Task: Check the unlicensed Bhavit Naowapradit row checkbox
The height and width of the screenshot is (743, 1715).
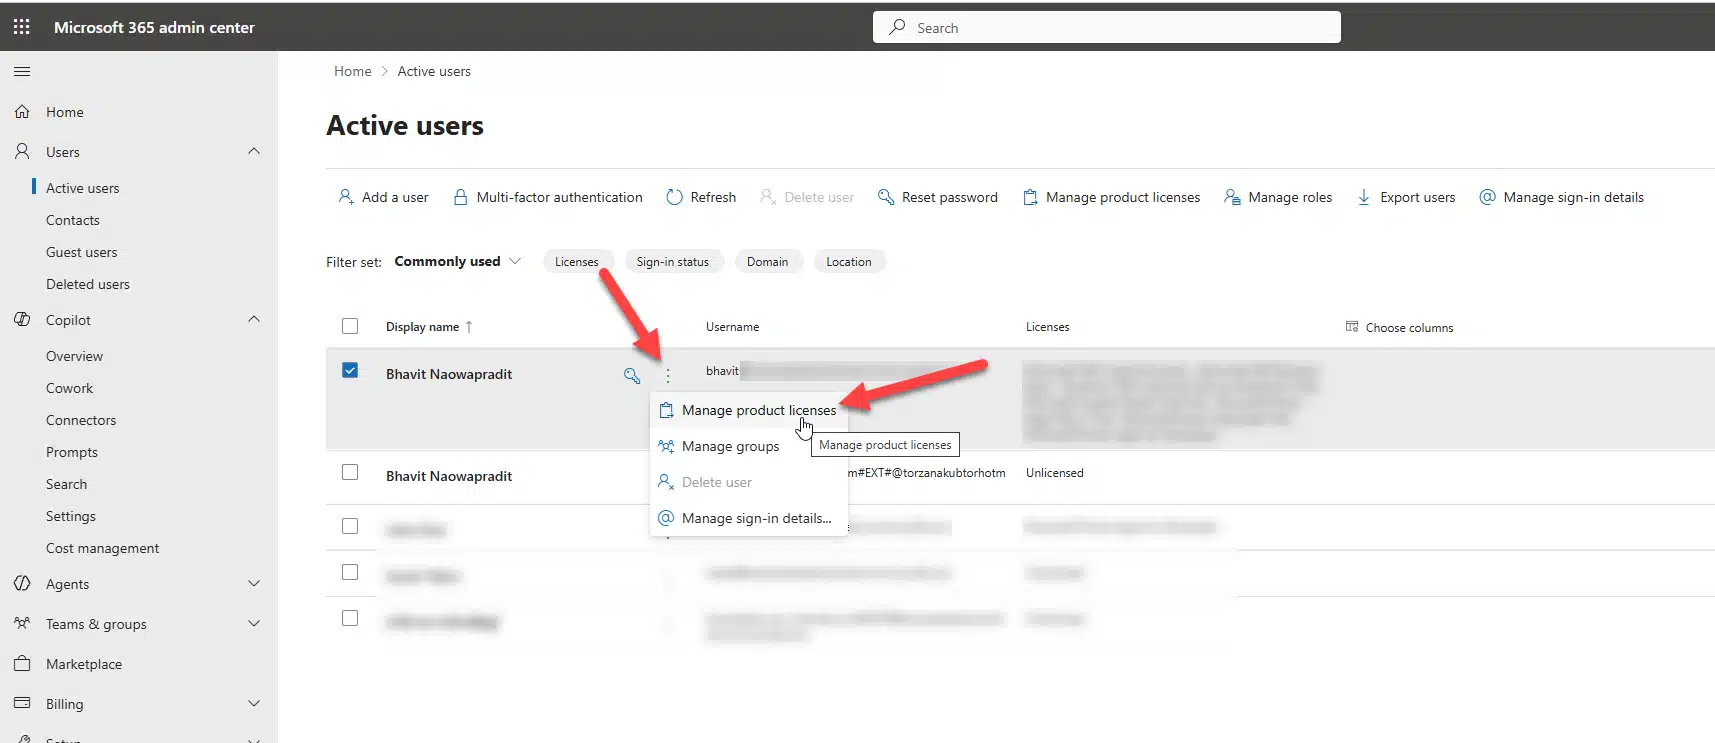Action: pos(350,472)
